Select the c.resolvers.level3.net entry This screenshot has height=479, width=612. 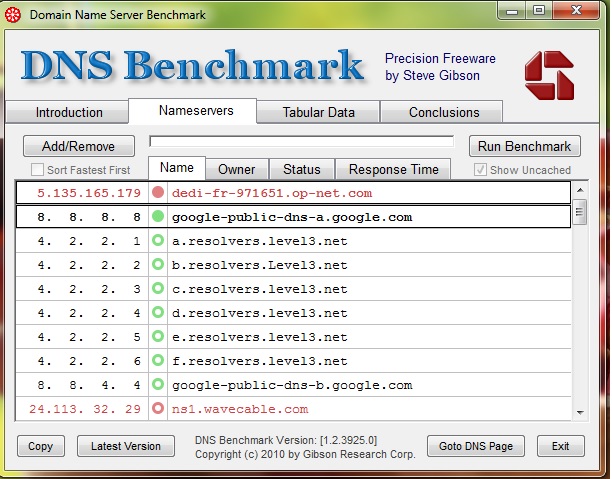[293, 289]
